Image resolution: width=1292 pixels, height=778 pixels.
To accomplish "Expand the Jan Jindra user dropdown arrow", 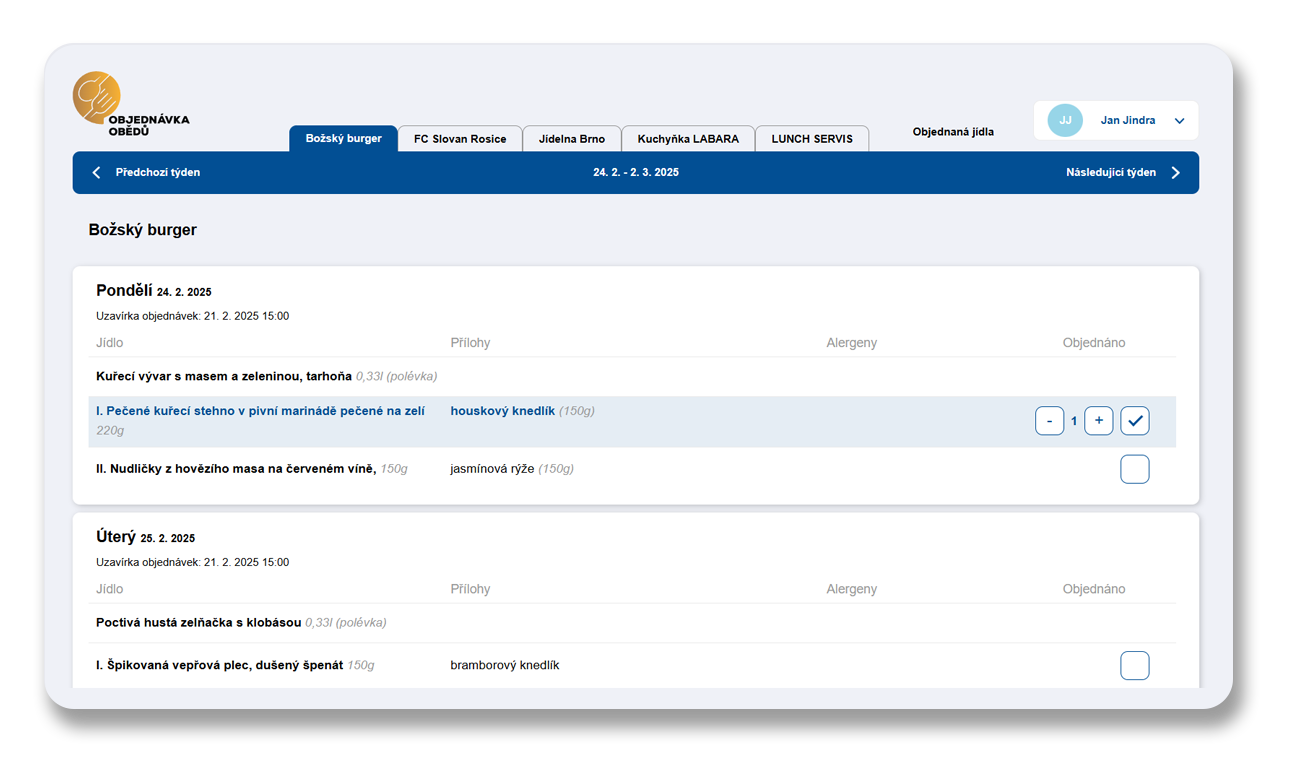I will click(1179, 121).
